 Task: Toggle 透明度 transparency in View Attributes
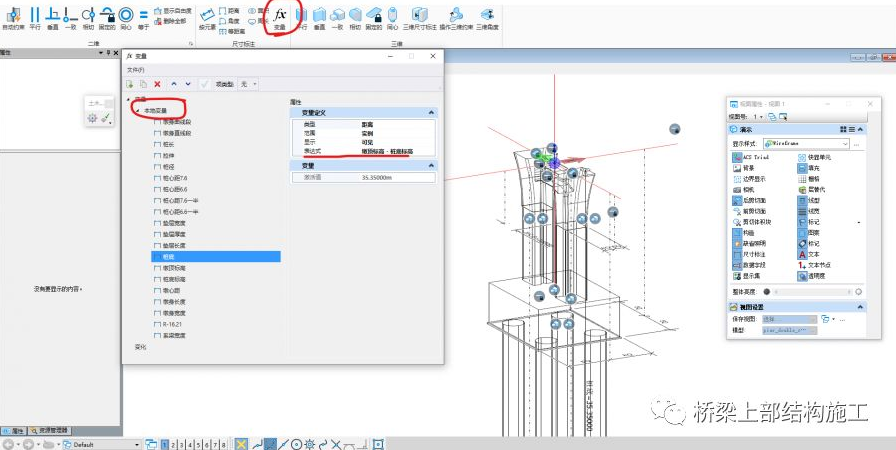click(x=811, y=276)
